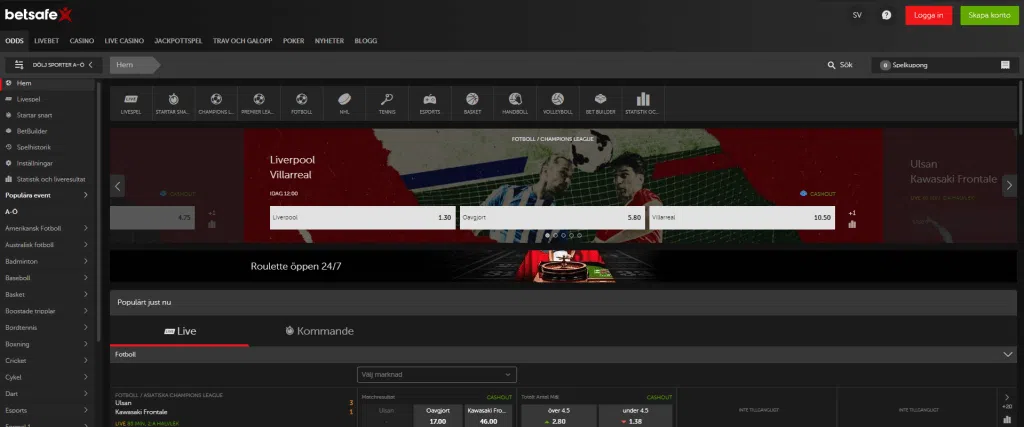
Task: Bet on Villarreal at 10.50
Action: (x=742, y=217)
